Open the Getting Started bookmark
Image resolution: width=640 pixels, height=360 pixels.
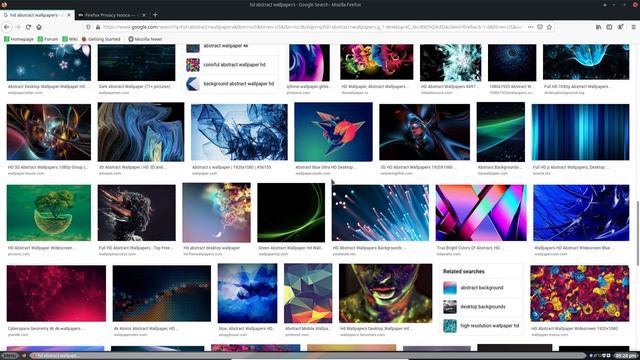[101, 39]
